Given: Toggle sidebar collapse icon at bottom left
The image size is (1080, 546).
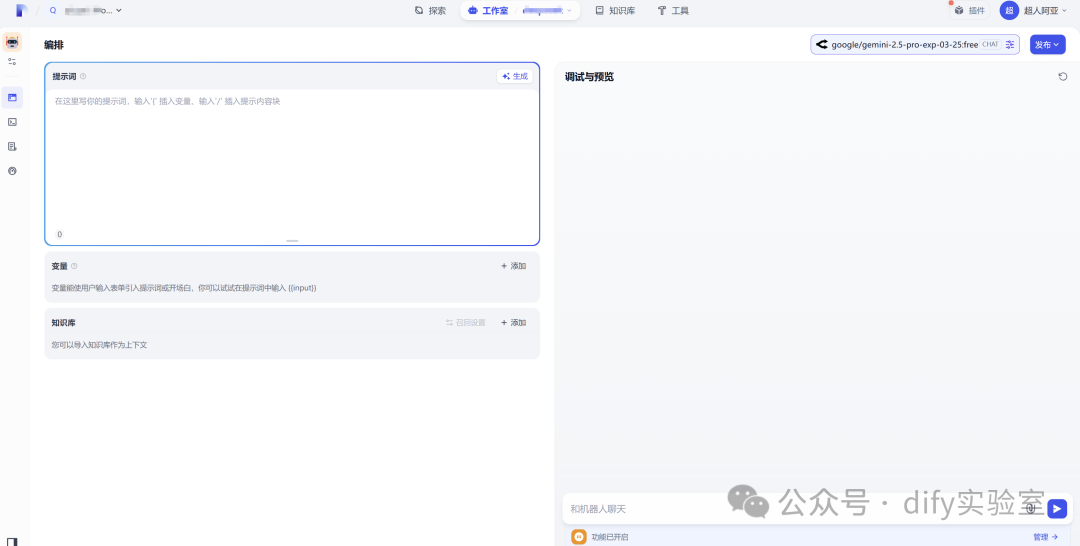Looking at the screenshot, I should coord(12,542).
